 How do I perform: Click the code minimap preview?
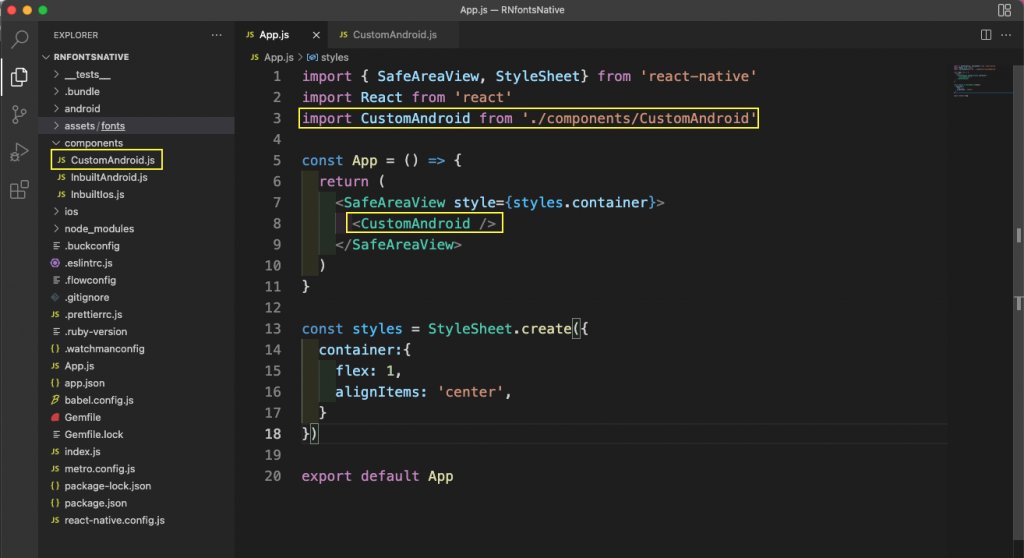click(x=974, y=80)
